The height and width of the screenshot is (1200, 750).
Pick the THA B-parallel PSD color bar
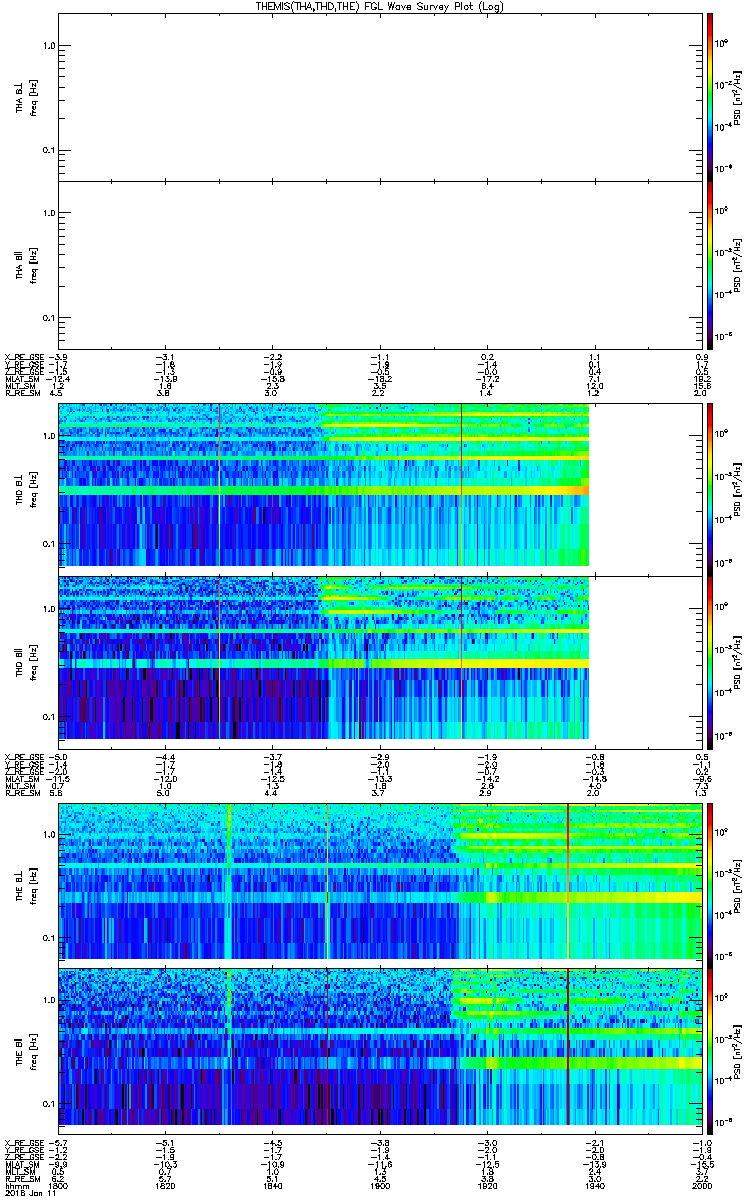click(710, 264)
